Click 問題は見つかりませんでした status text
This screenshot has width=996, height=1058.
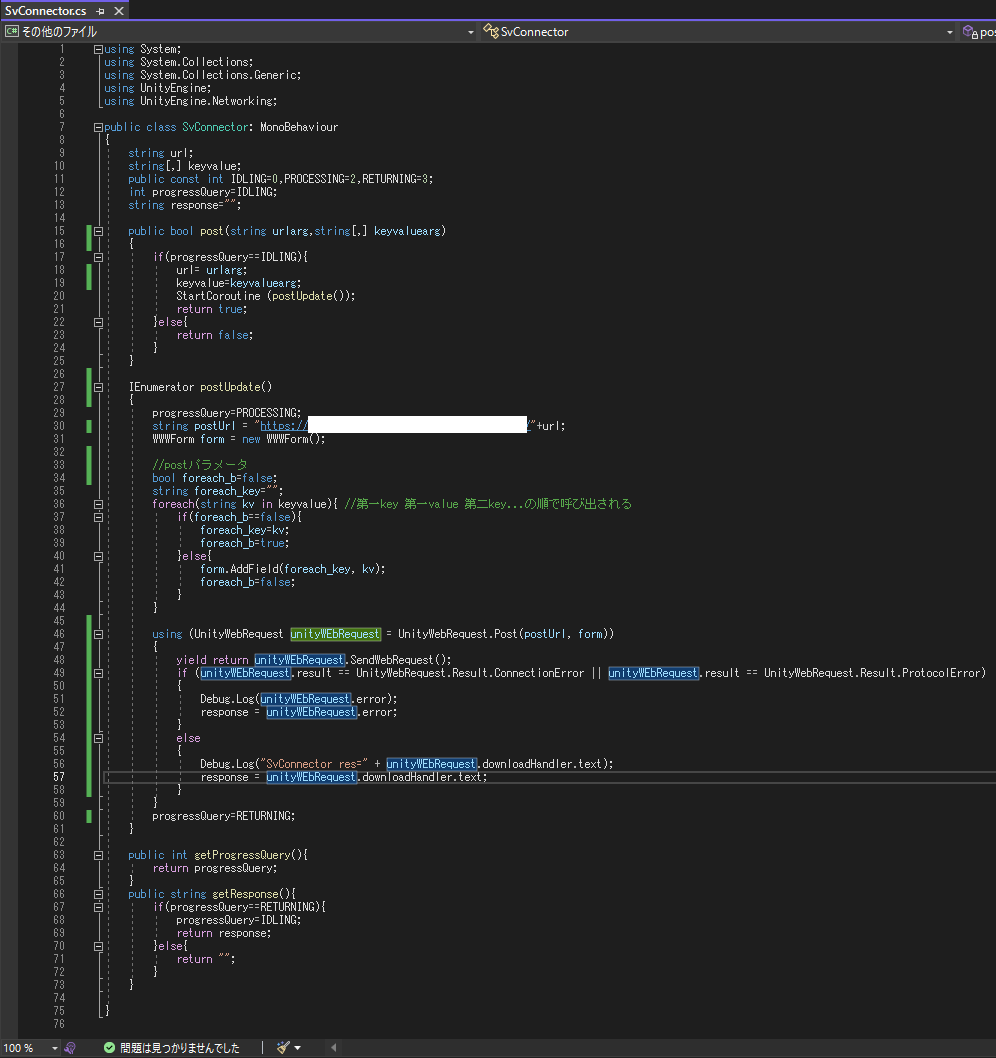[x=179, y=1048]
